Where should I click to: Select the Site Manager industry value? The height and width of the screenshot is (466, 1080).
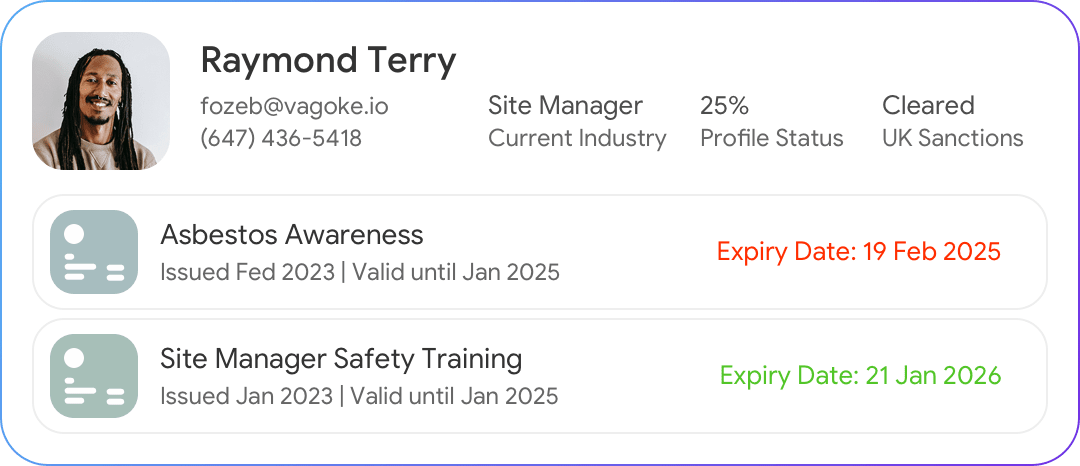pyautogui.click(x=565, y=106)
